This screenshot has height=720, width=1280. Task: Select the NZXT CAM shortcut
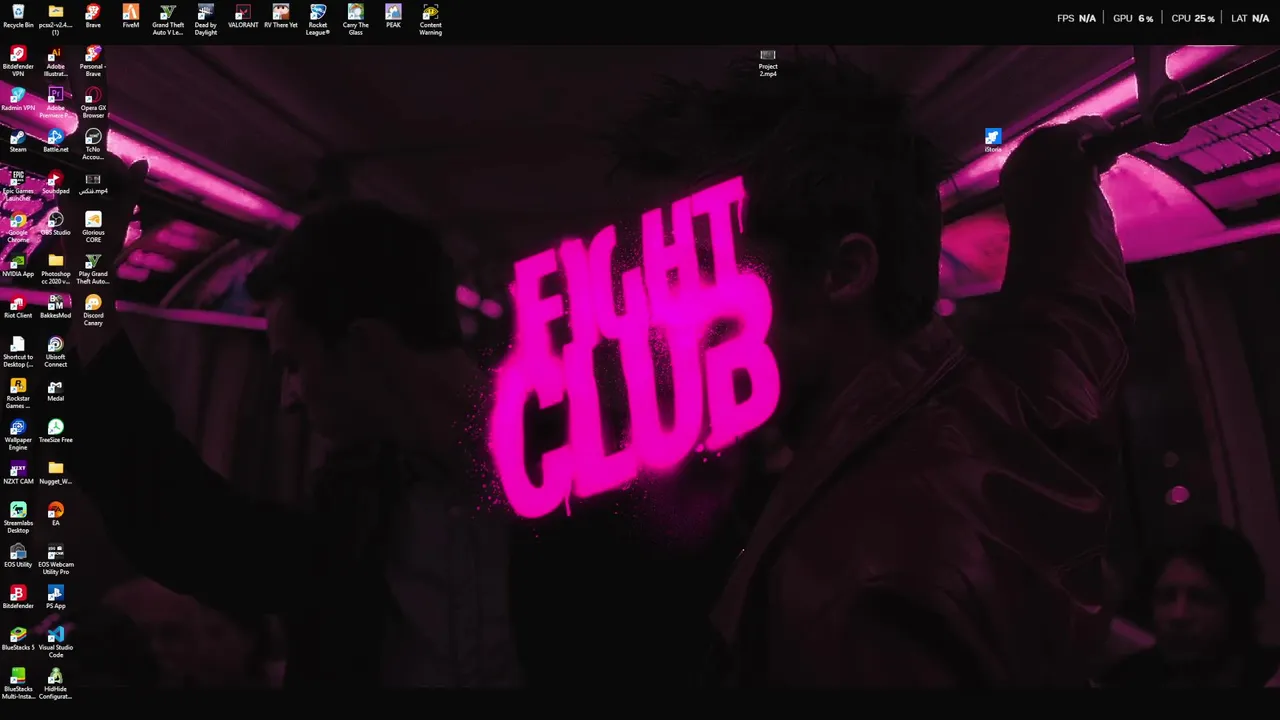18,473
